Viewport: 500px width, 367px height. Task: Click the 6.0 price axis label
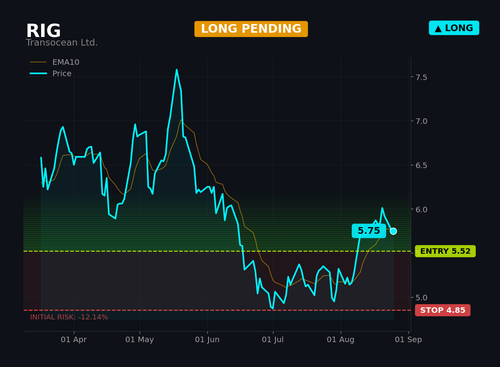(421, 209)
